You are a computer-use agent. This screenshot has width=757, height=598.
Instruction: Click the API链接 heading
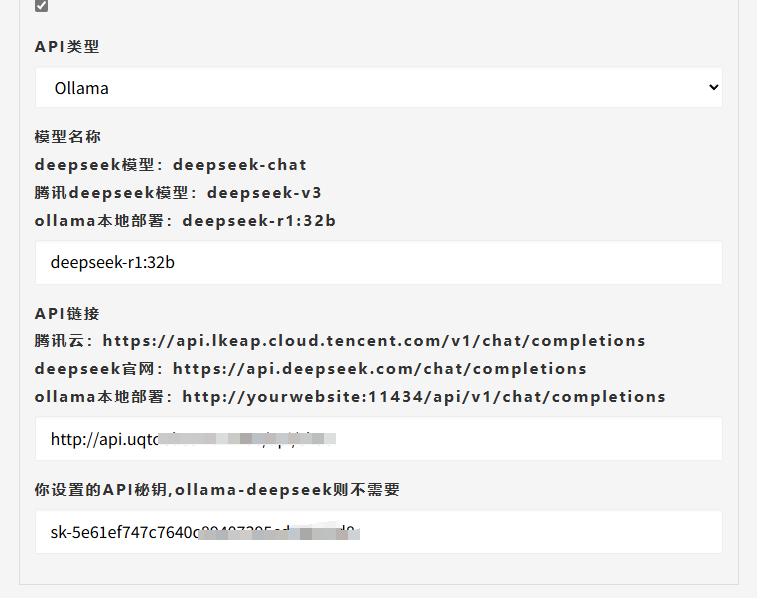point(67,314)
